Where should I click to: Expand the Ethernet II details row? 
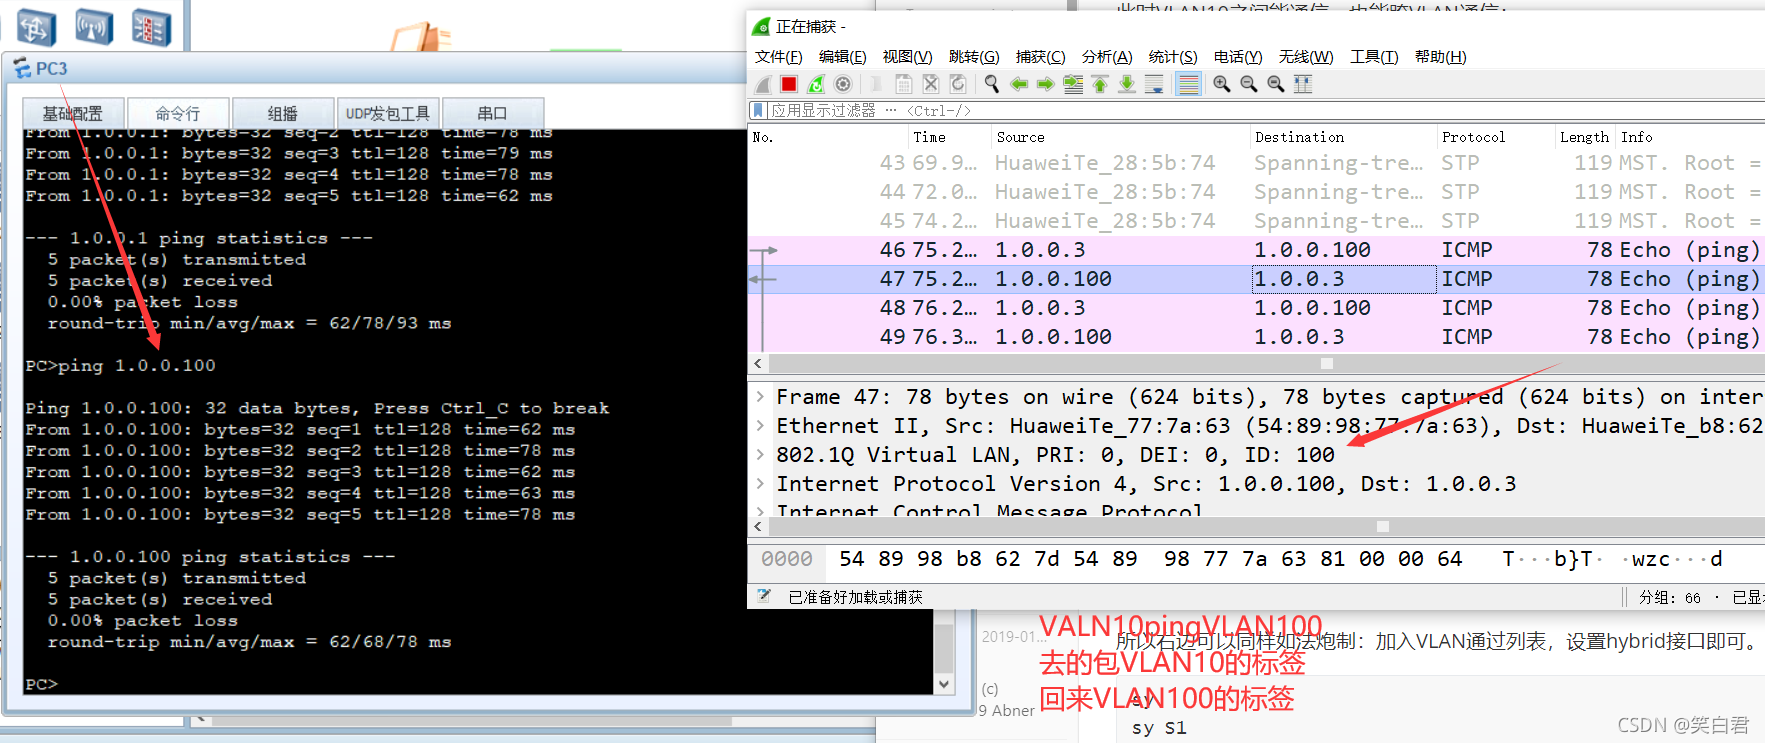760,426
